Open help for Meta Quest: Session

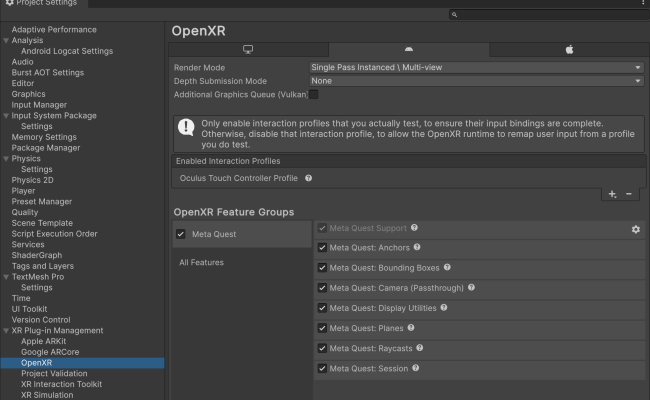tap(415, 368)
